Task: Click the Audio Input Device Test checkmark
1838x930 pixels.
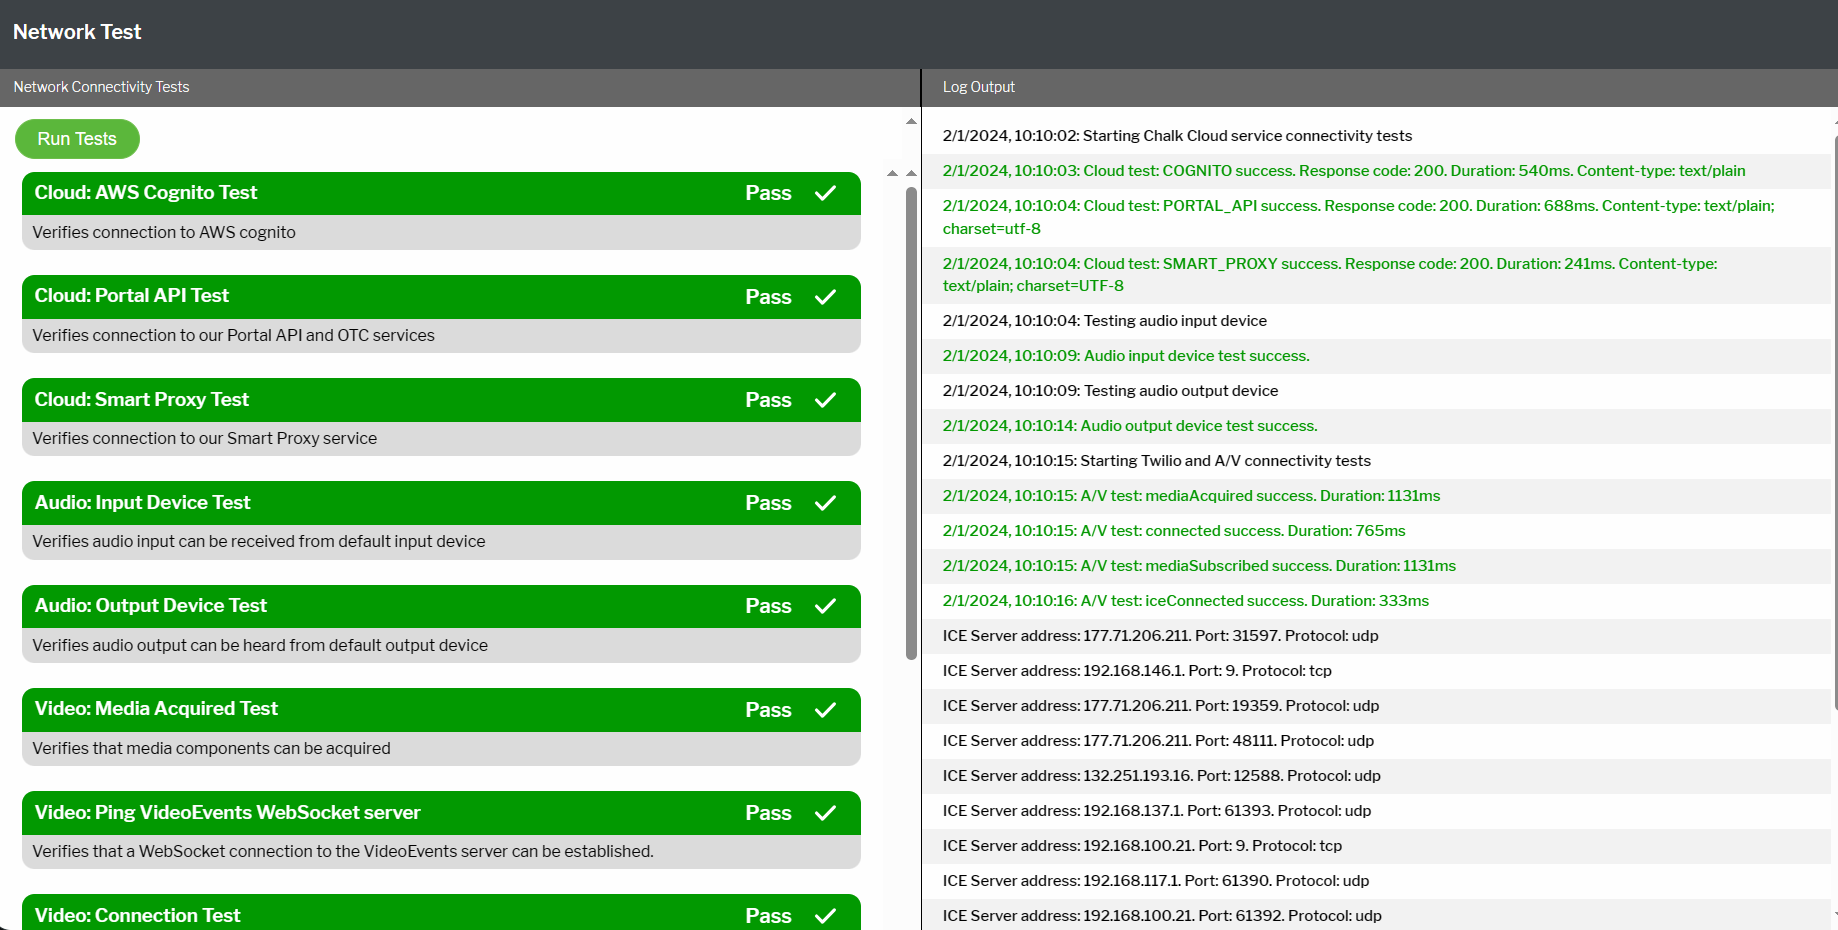Action: click(x=825, y=503)
